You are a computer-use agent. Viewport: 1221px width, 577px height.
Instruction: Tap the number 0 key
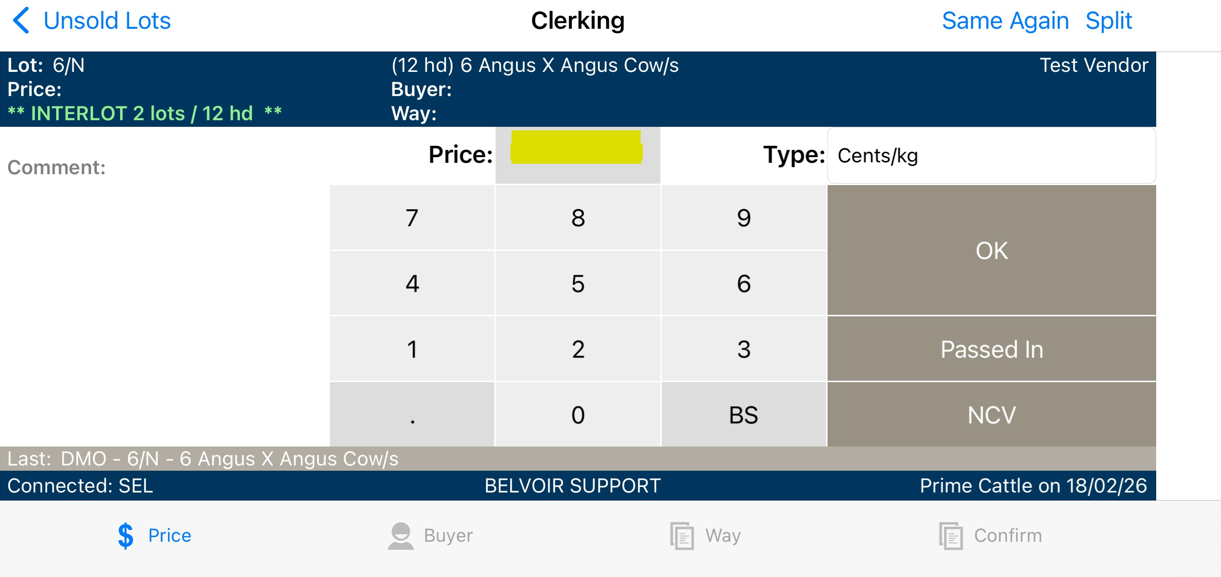(x=578, y=415)
